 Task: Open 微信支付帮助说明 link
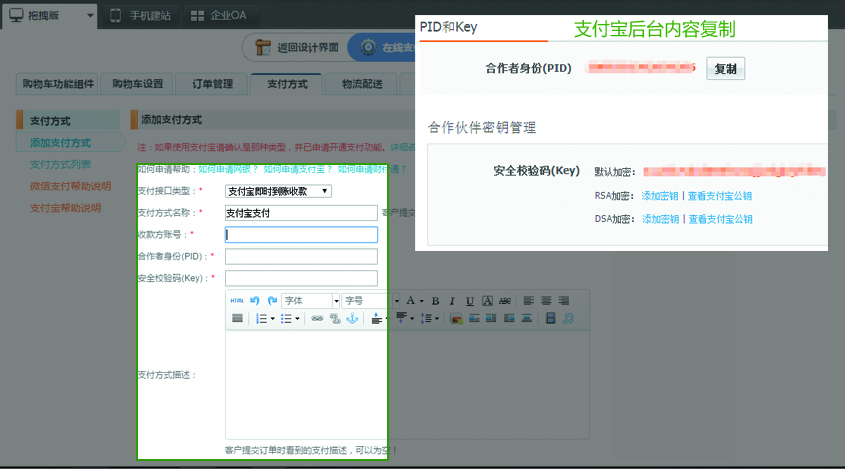[x=71, y=186]
